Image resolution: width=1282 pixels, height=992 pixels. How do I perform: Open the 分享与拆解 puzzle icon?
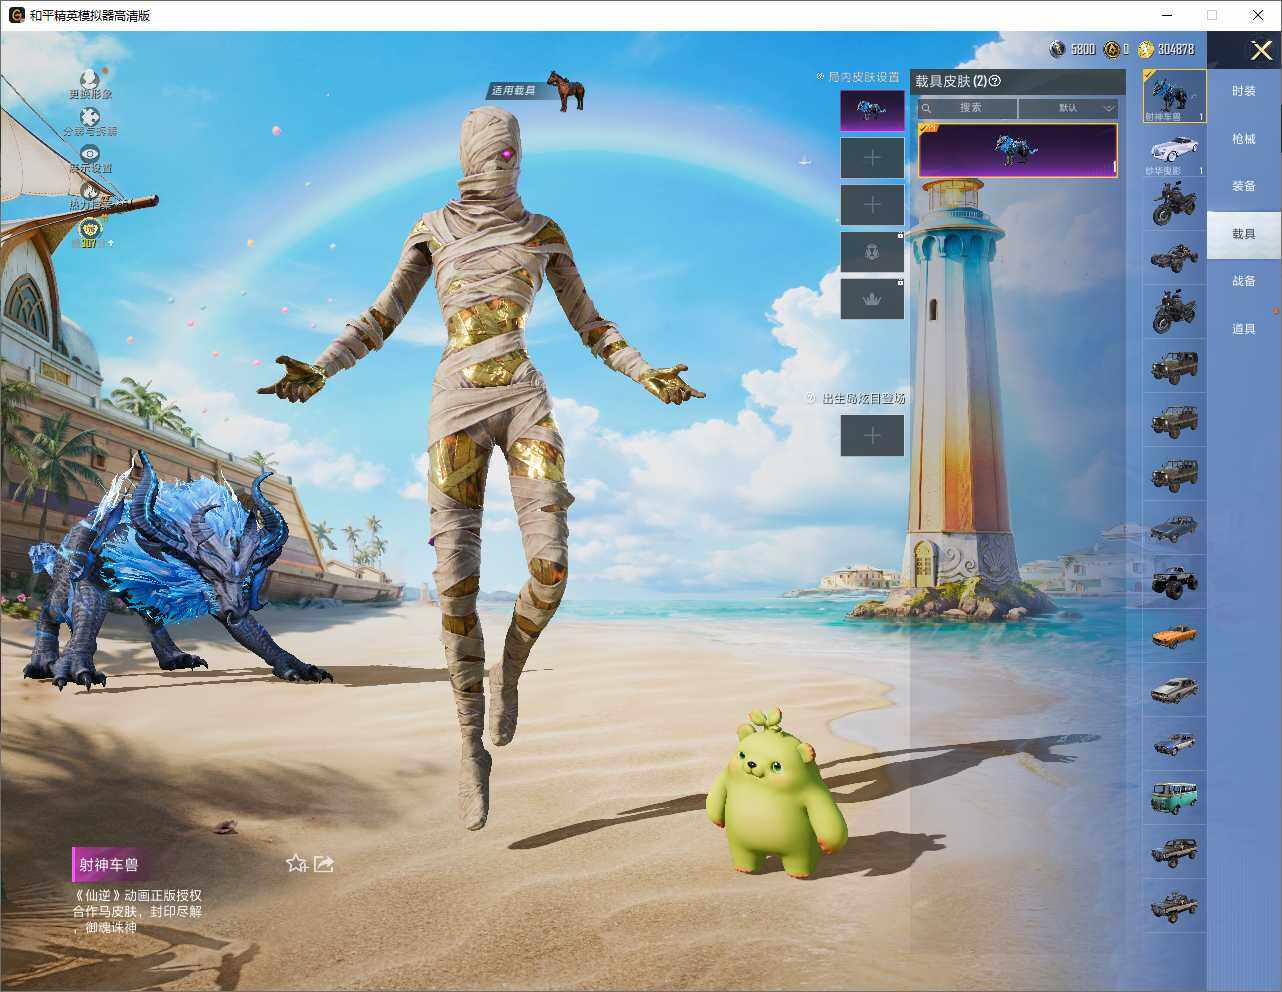90,117
